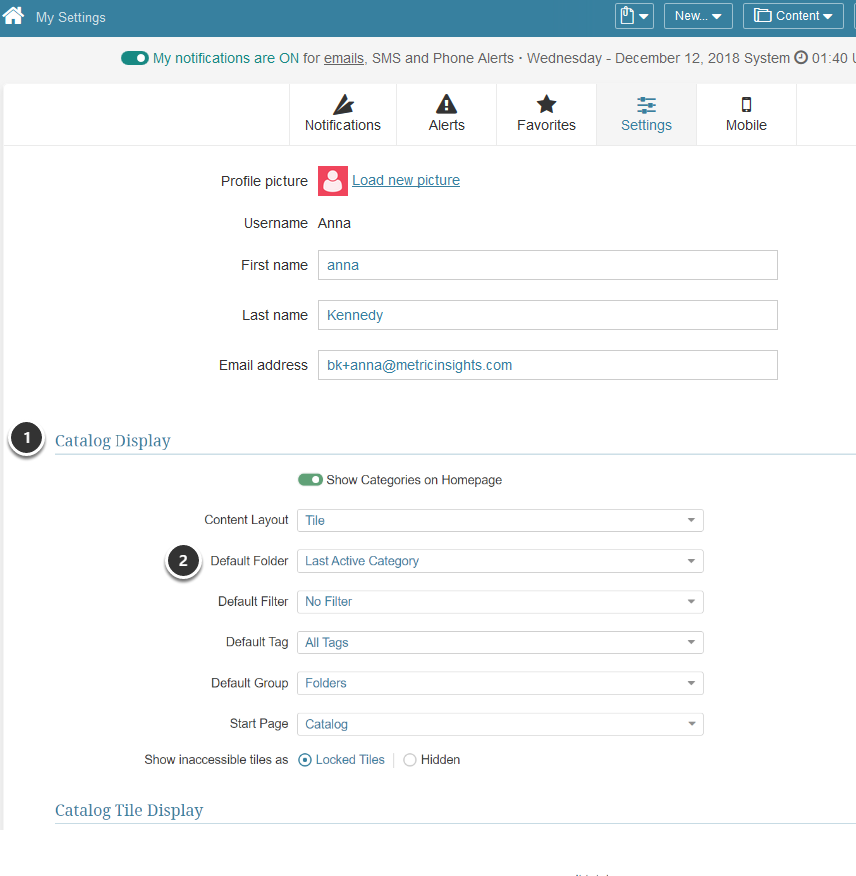Image resolution: width=856 pixels, height=876 pixels.
Task: Open the Favorites star tab
Action: click(x=546, y=115)
